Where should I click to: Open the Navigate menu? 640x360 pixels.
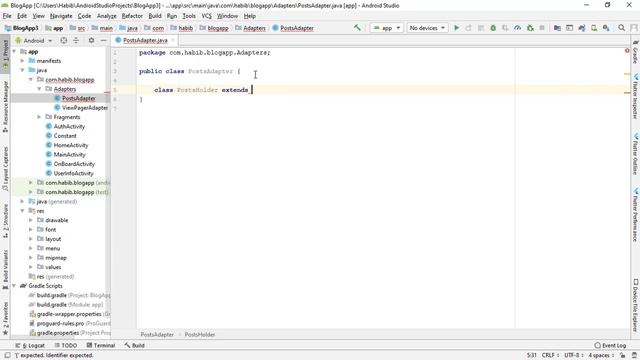point(61,16)
